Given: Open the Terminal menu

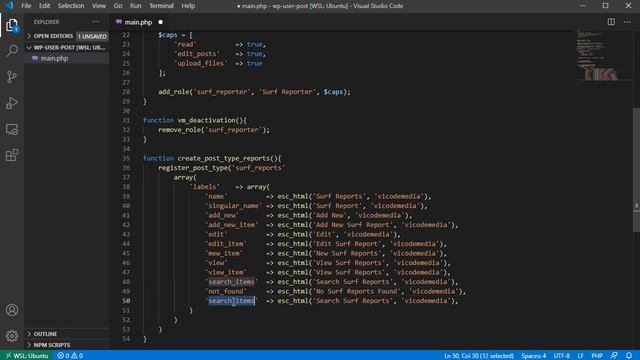Looking at the screenshot, I should click(x=161, y=6).
